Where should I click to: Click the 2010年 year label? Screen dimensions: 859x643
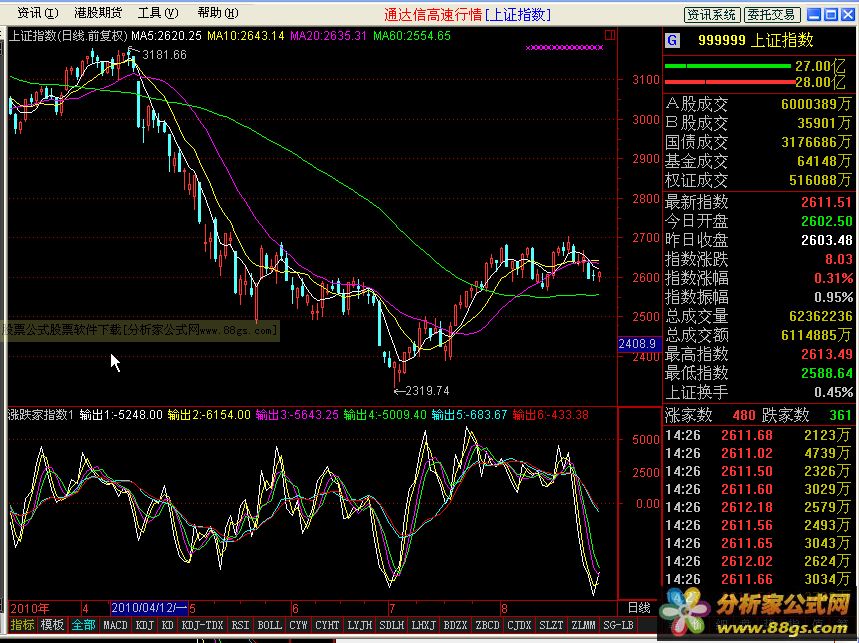tap(30, 608)
